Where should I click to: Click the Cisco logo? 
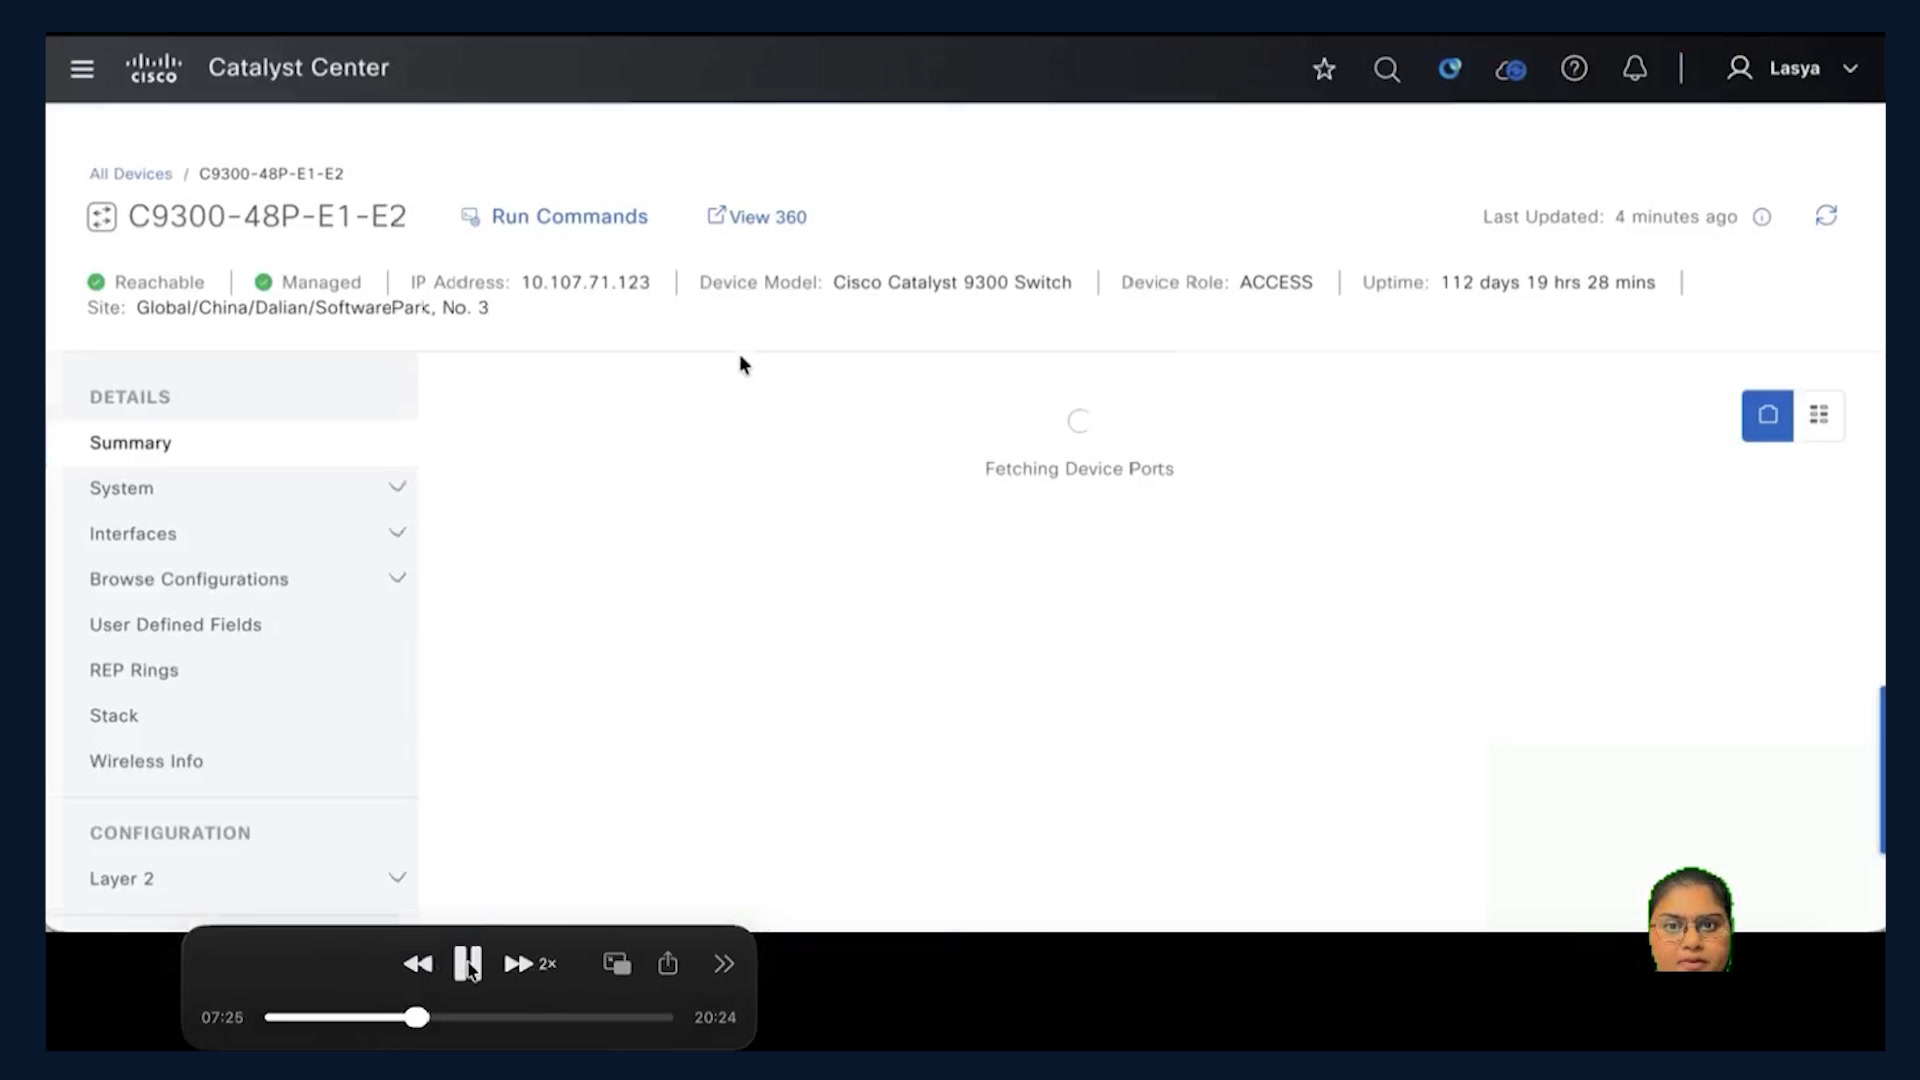tap(153, 68)
